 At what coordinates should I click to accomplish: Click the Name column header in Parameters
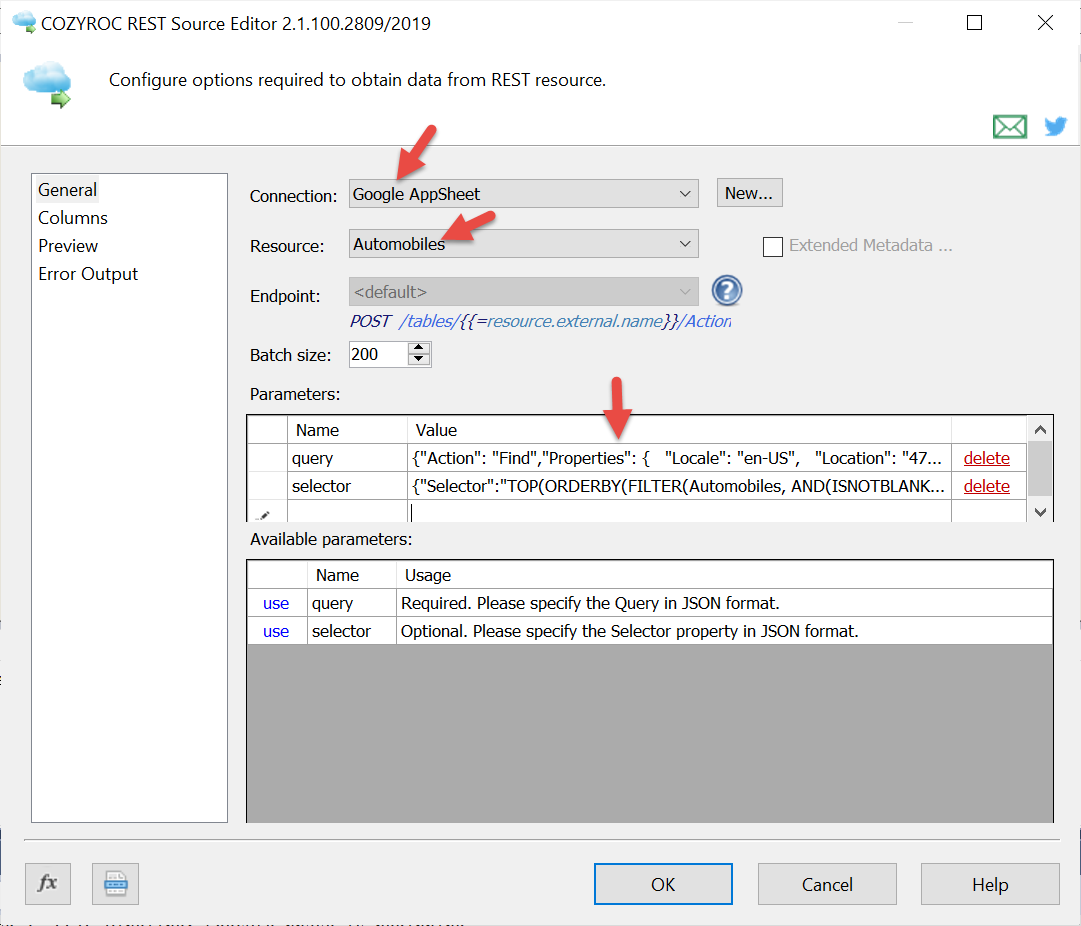point(347,430)
